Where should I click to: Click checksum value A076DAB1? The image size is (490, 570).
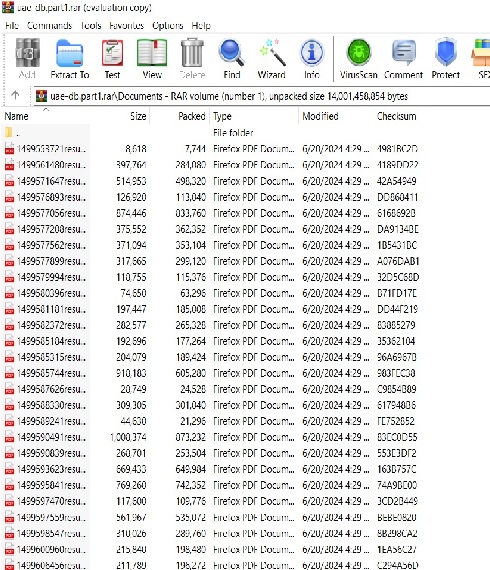(398, 261)
